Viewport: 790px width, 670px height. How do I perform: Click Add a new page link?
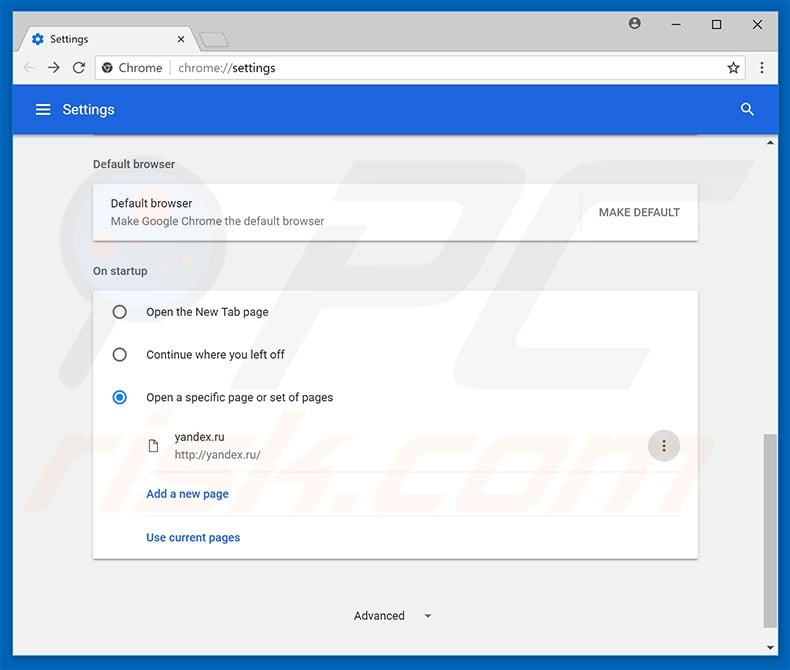click(187, 494)
